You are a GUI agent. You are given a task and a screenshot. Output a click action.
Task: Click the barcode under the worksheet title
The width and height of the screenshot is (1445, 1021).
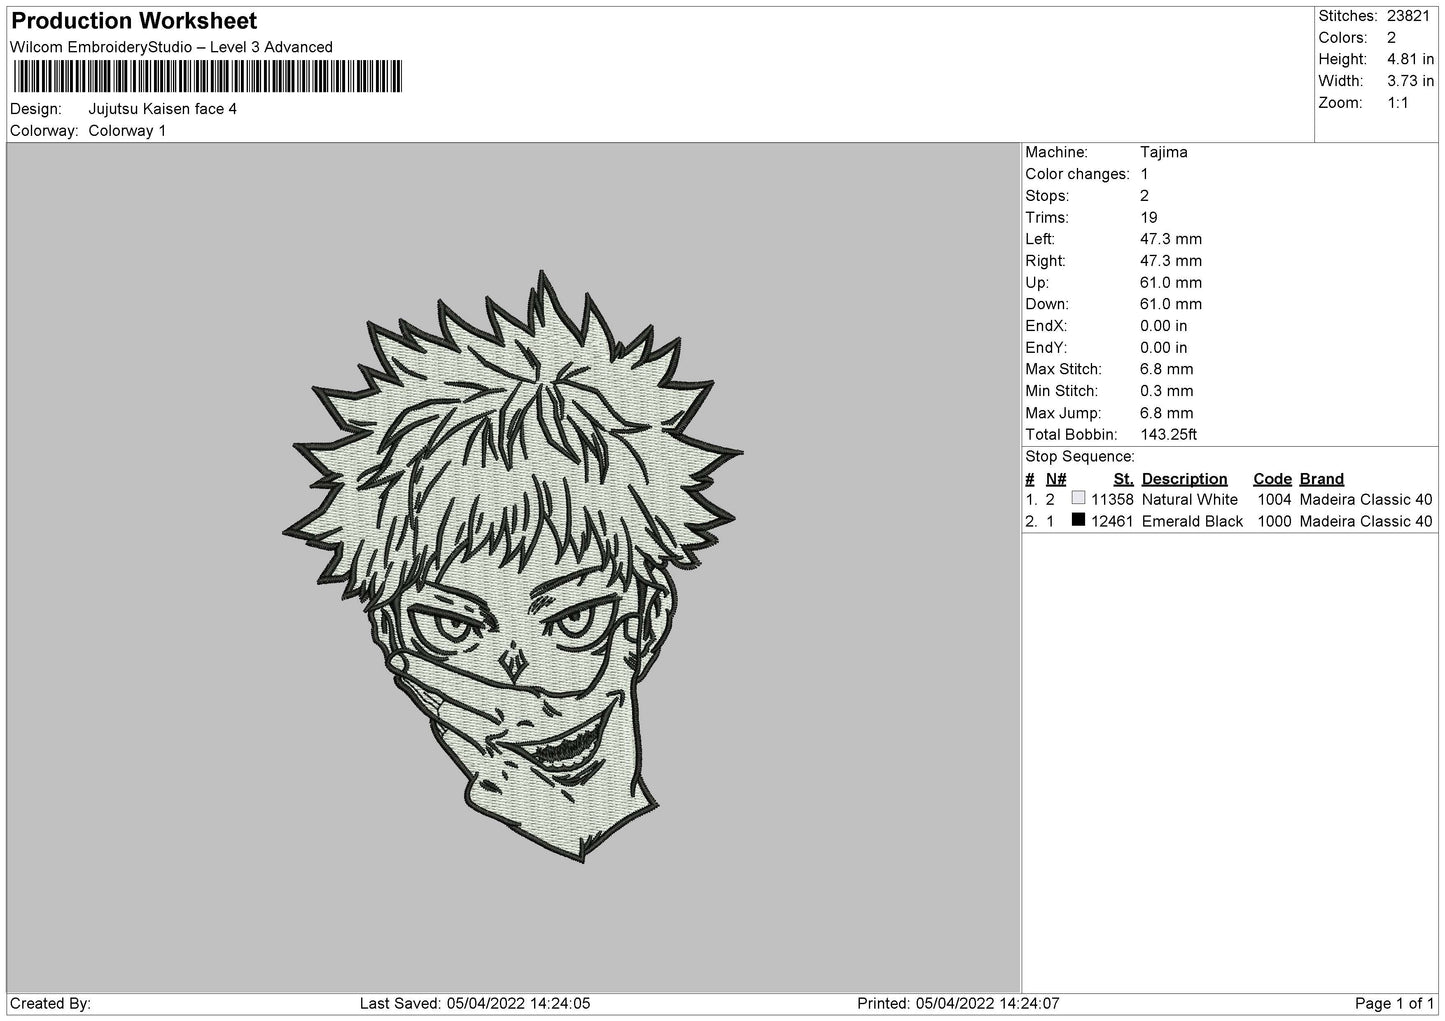coord(208,77)
